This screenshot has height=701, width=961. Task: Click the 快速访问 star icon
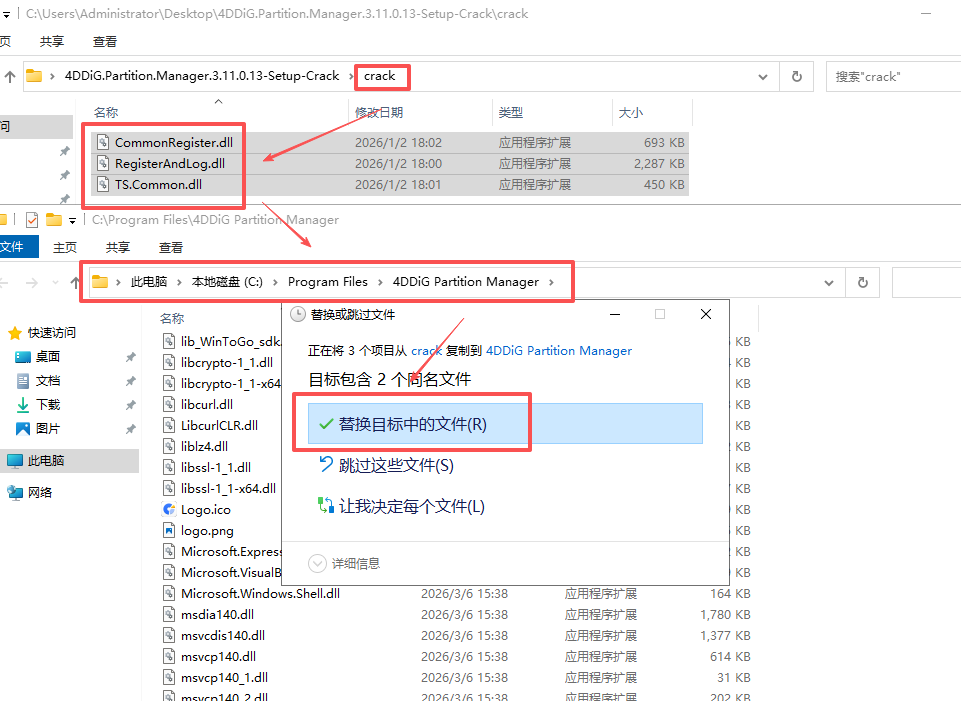pyautogui.click(x=15, y=333)
